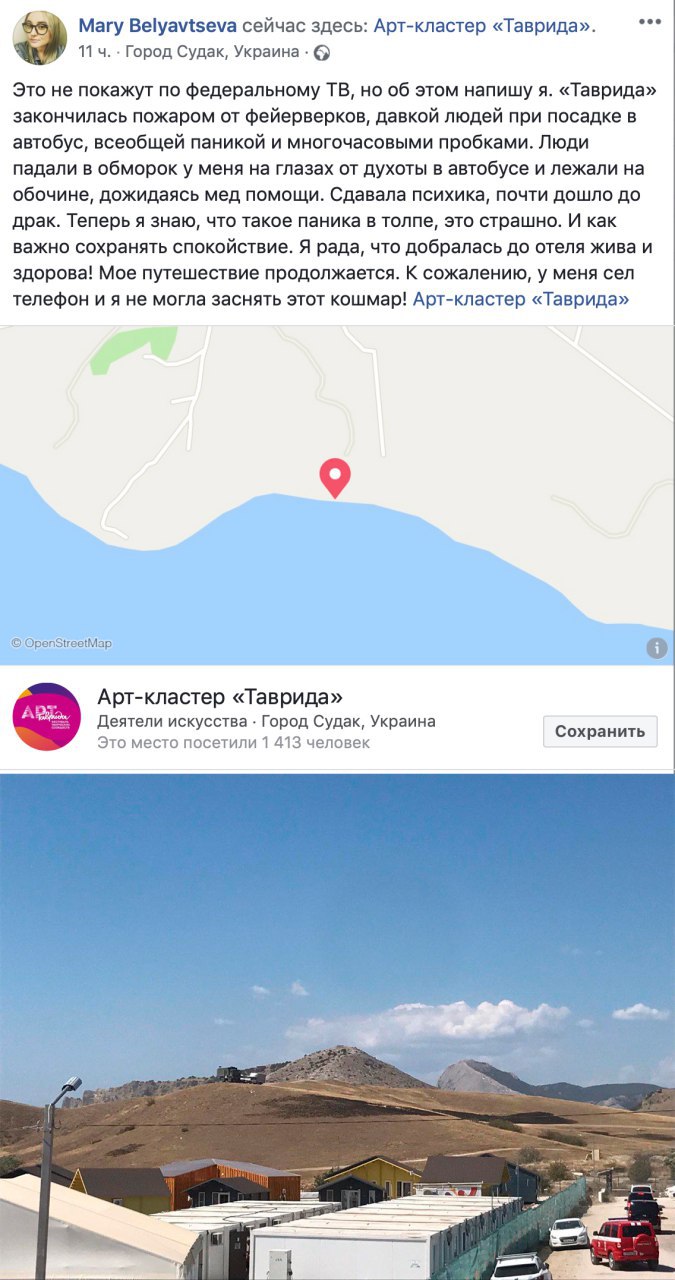
Task: Open the round Арт Таврида logo
Action: click(x=46, y=717)
